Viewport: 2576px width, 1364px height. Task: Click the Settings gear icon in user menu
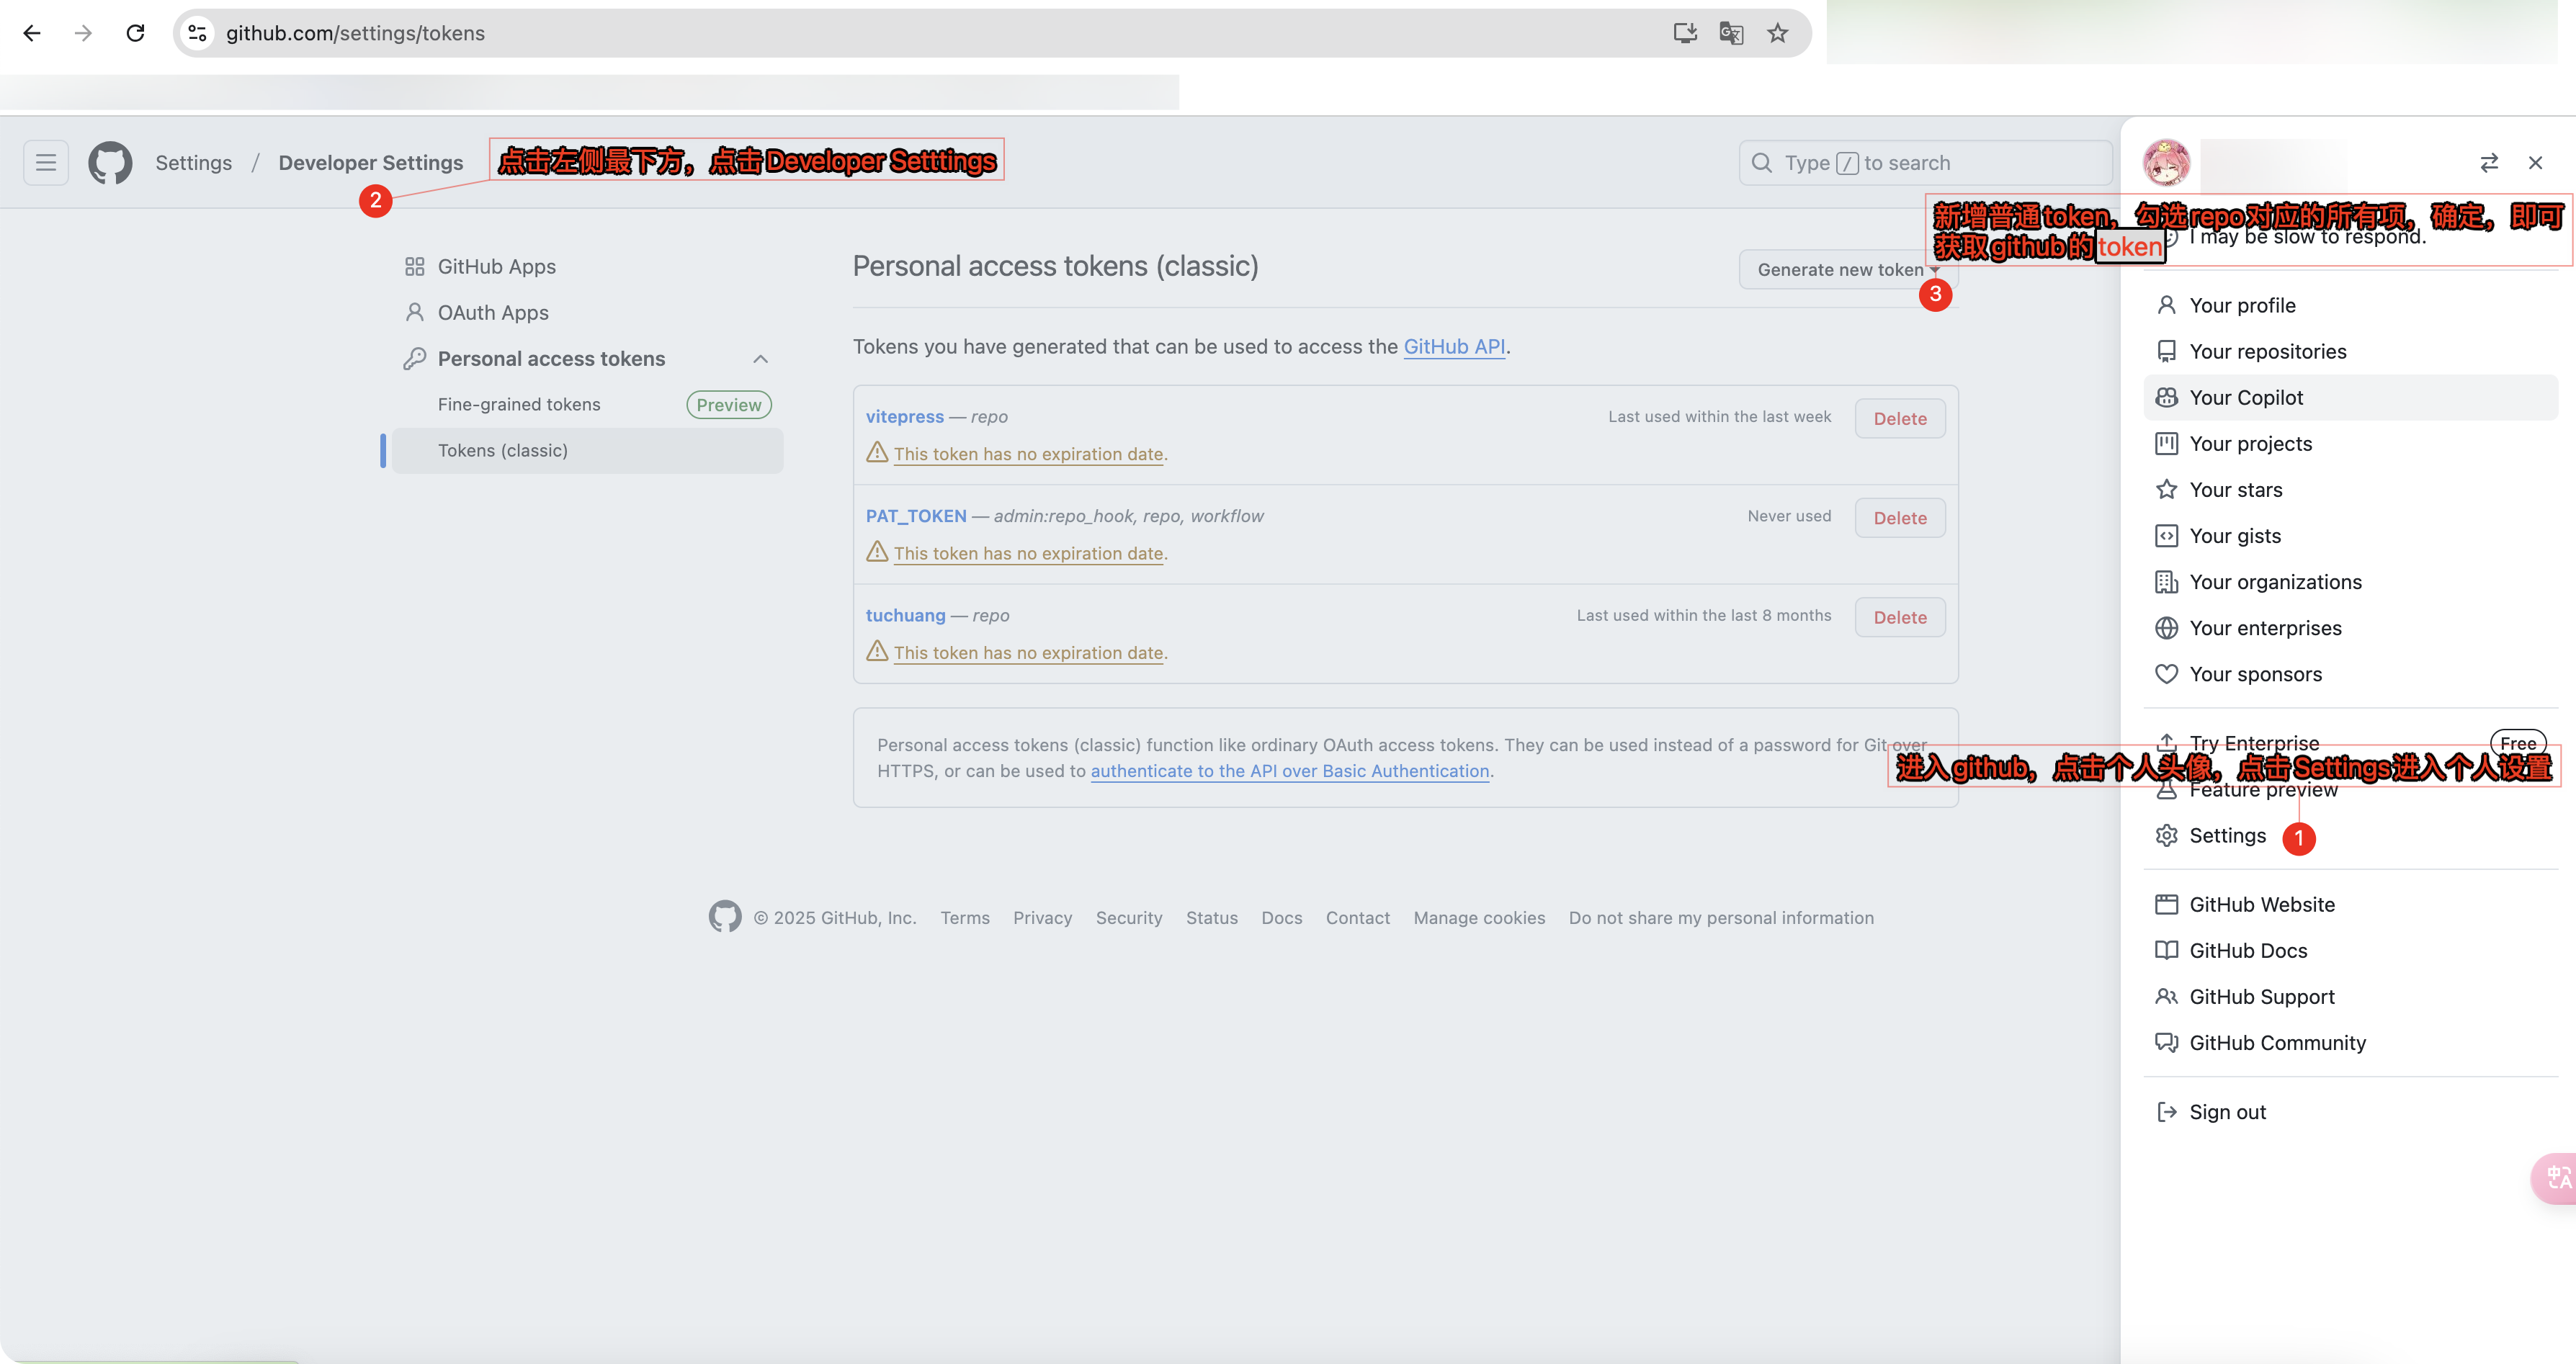coord(2166,835)
